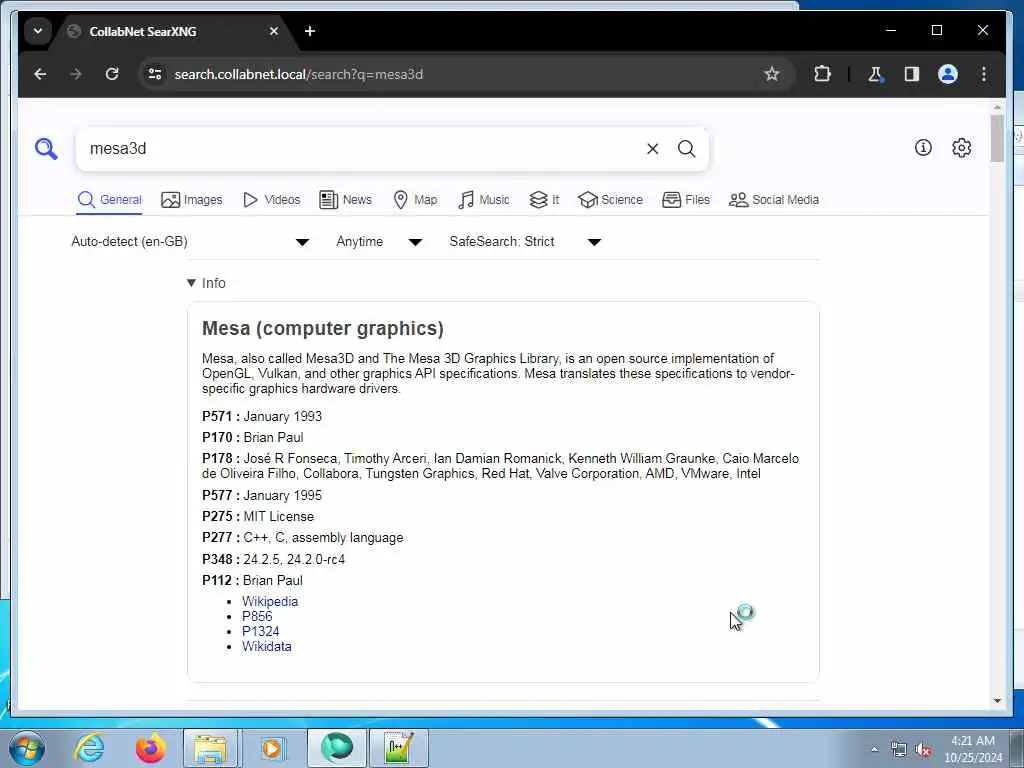View site information icon in address bar
The width and height of the screenshot is (1024, 768).
(155, 74)
